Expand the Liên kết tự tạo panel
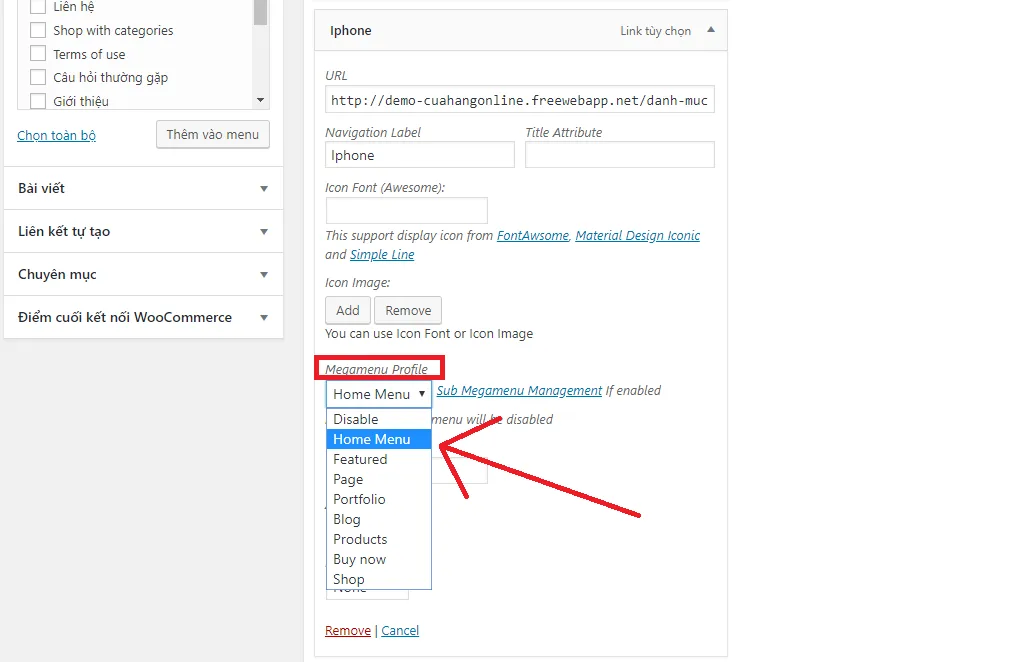1026x662 pixels. point(143,232)
